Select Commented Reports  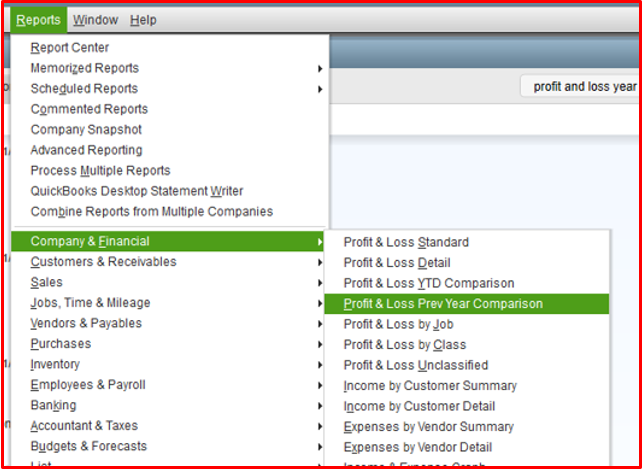[x=169, y=109]
